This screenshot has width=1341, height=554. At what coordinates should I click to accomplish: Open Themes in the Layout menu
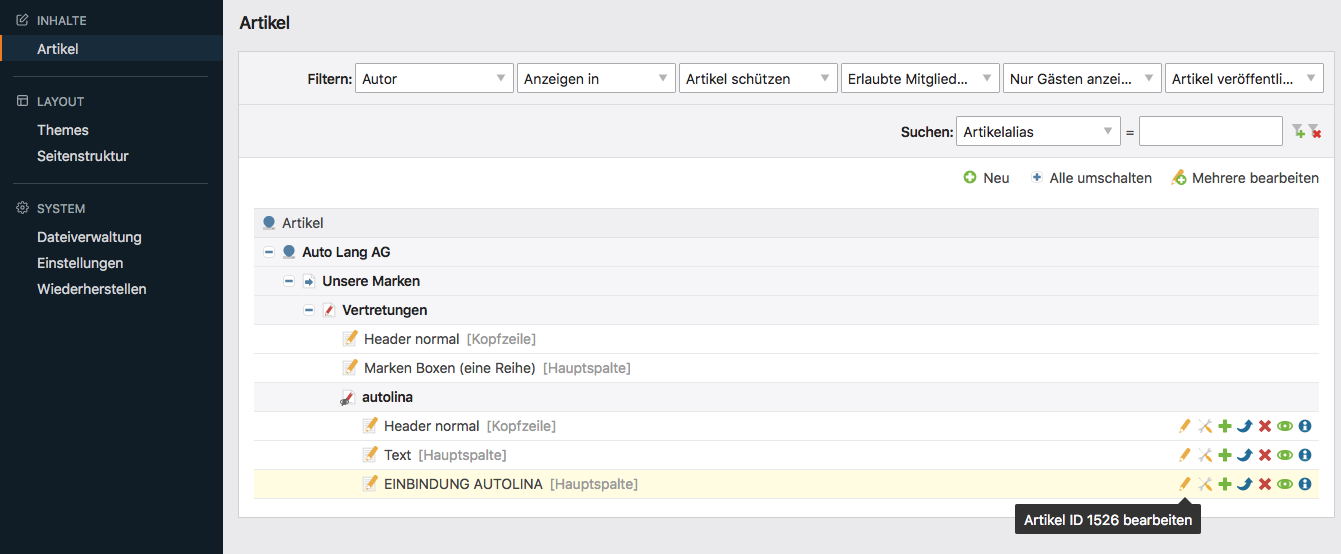coord(63,130)
